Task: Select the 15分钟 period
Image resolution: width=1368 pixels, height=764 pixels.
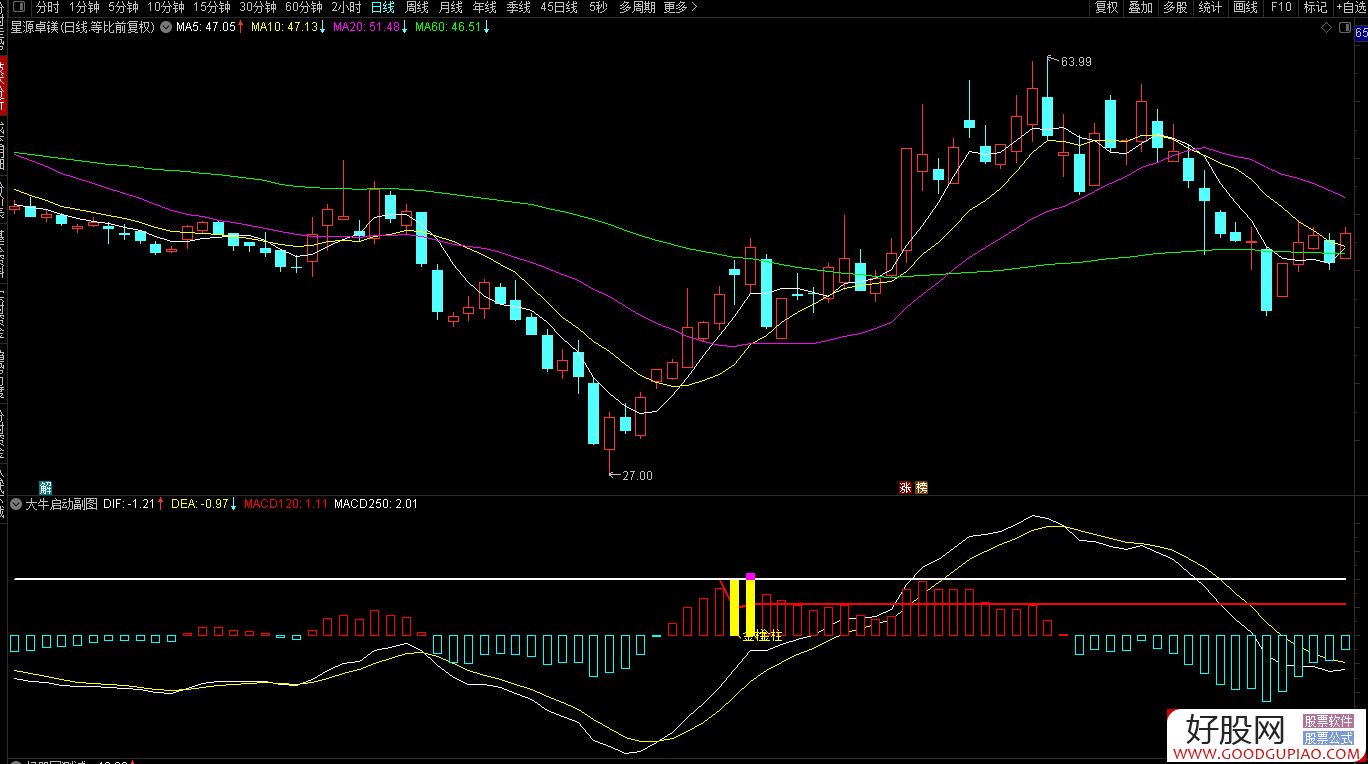Action: pyautogui.click(x=211, y=7)
